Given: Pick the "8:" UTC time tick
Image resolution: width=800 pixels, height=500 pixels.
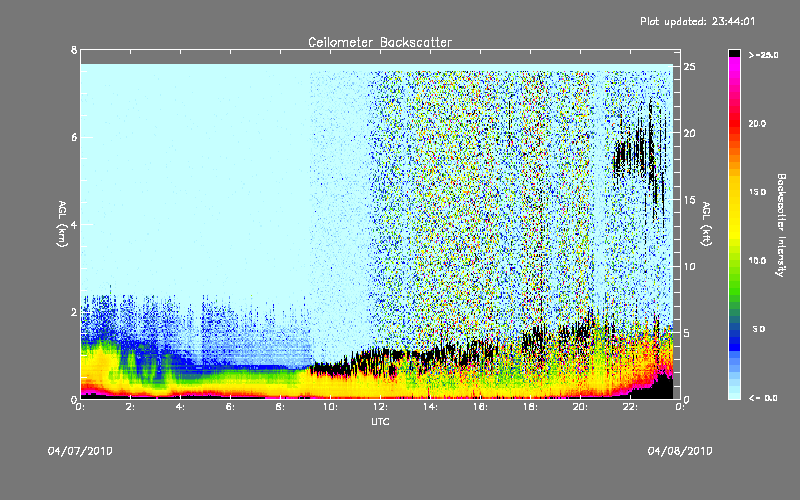Looking at the screenshot, I should pyautogui.click(x=280, y=407).
